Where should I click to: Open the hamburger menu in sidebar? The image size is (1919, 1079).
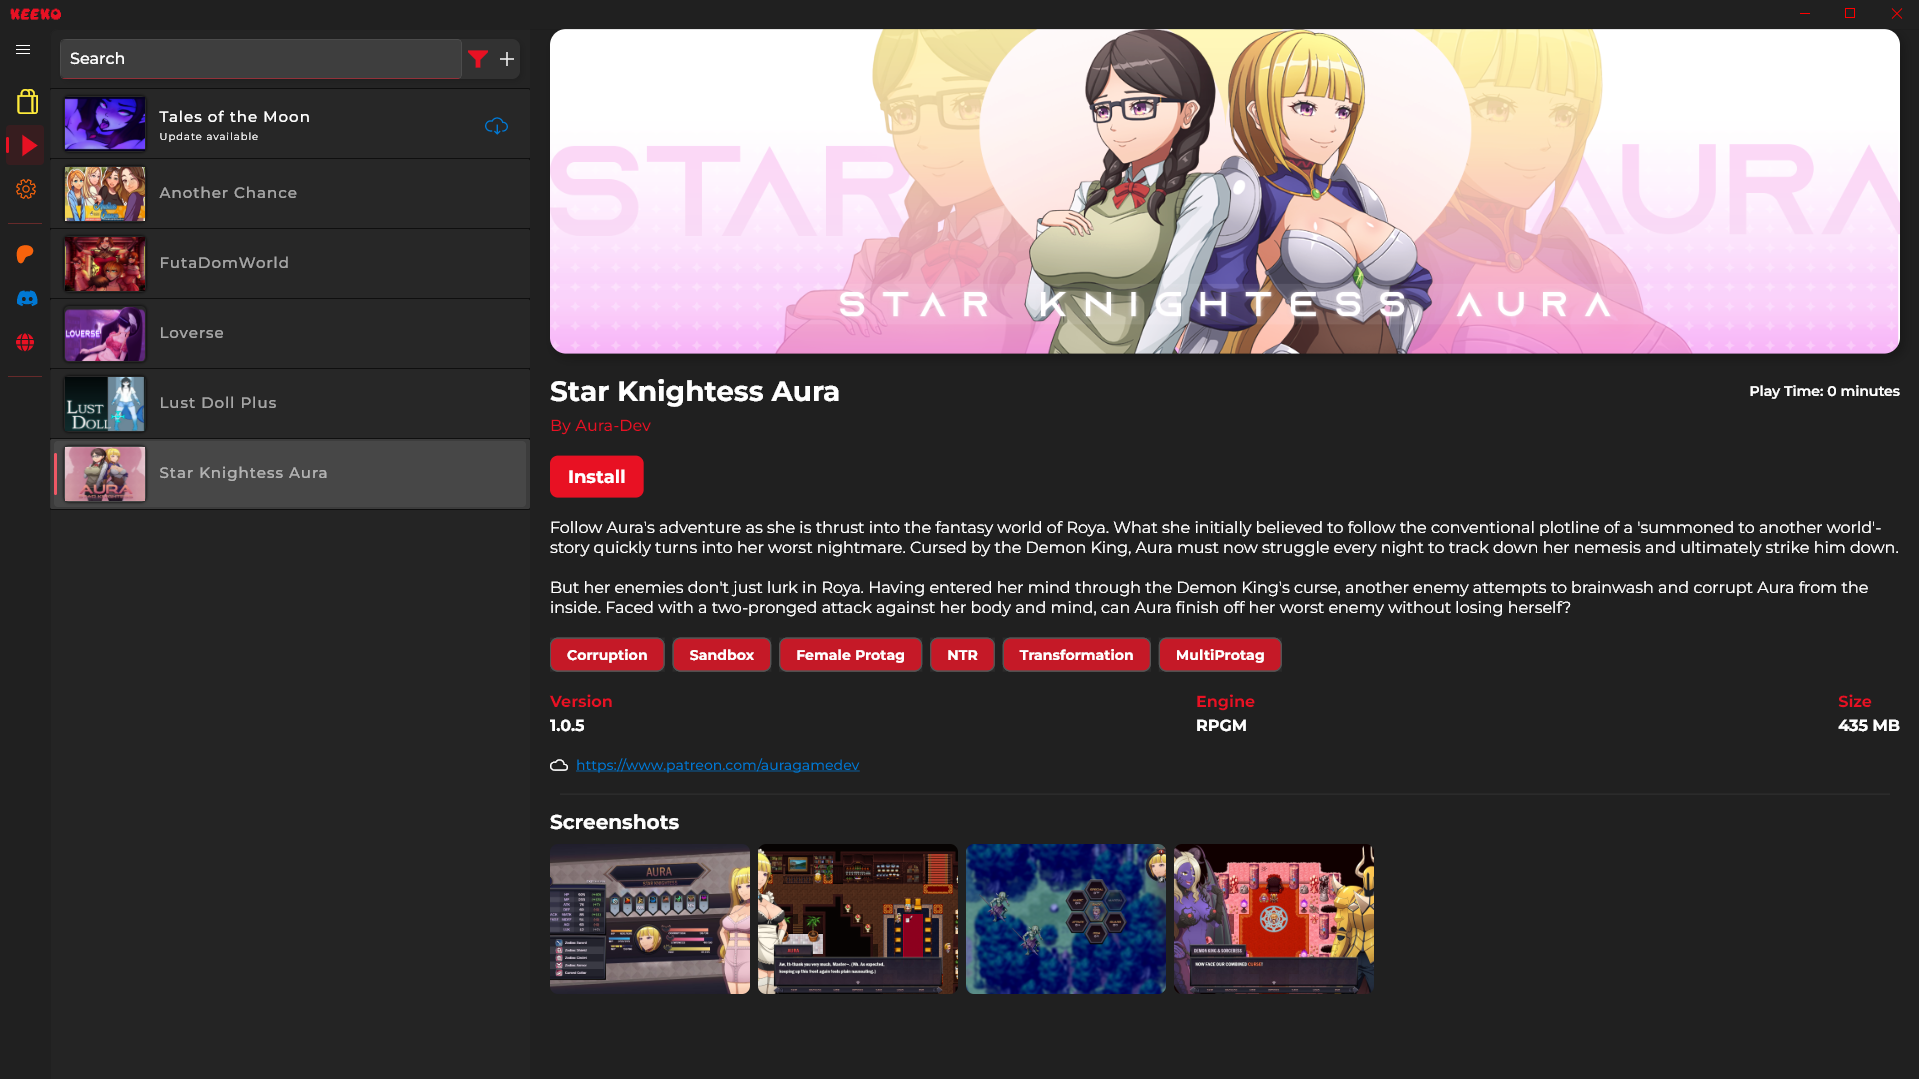(23, 50)
